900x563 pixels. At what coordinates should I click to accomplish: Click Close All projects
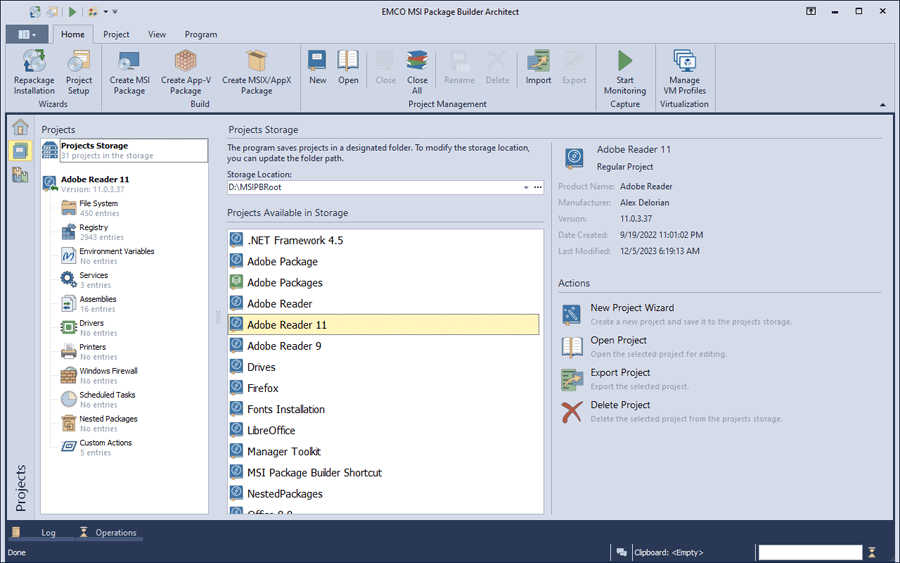pyautogui.click(x=417, y=72)
